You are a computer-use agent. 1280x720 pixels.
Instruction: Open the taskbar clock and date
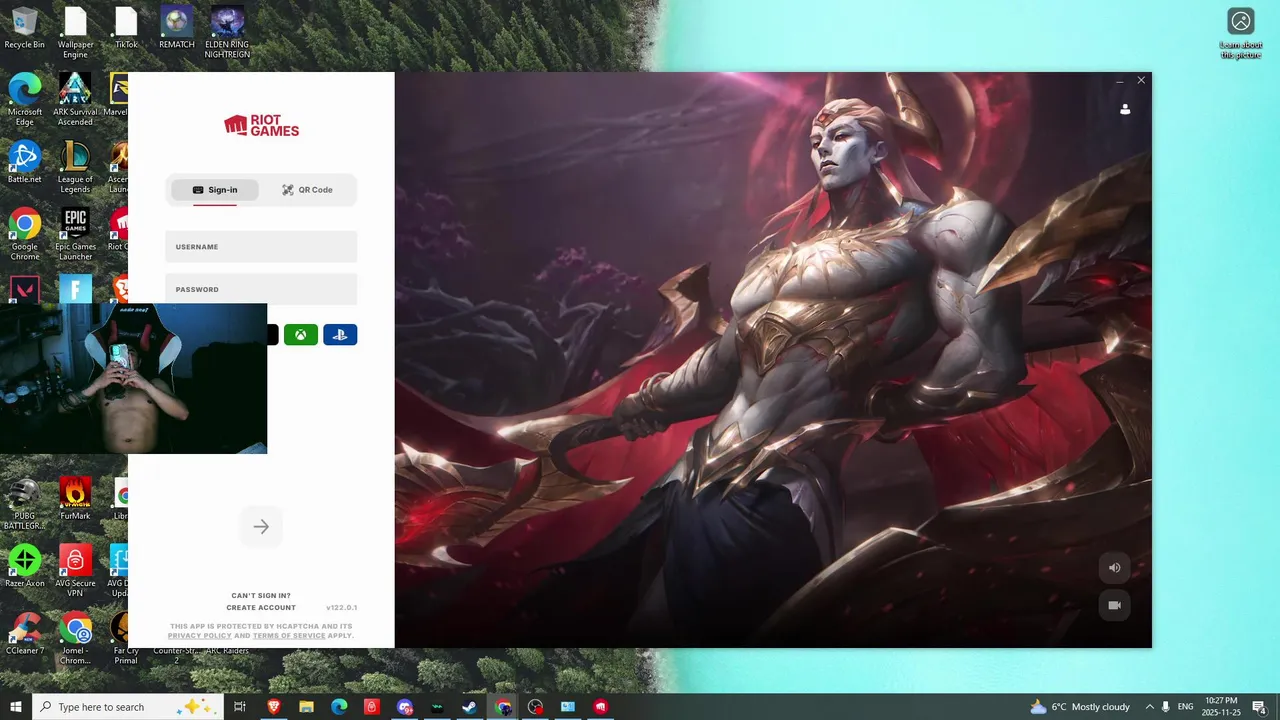coord(1222,707)
